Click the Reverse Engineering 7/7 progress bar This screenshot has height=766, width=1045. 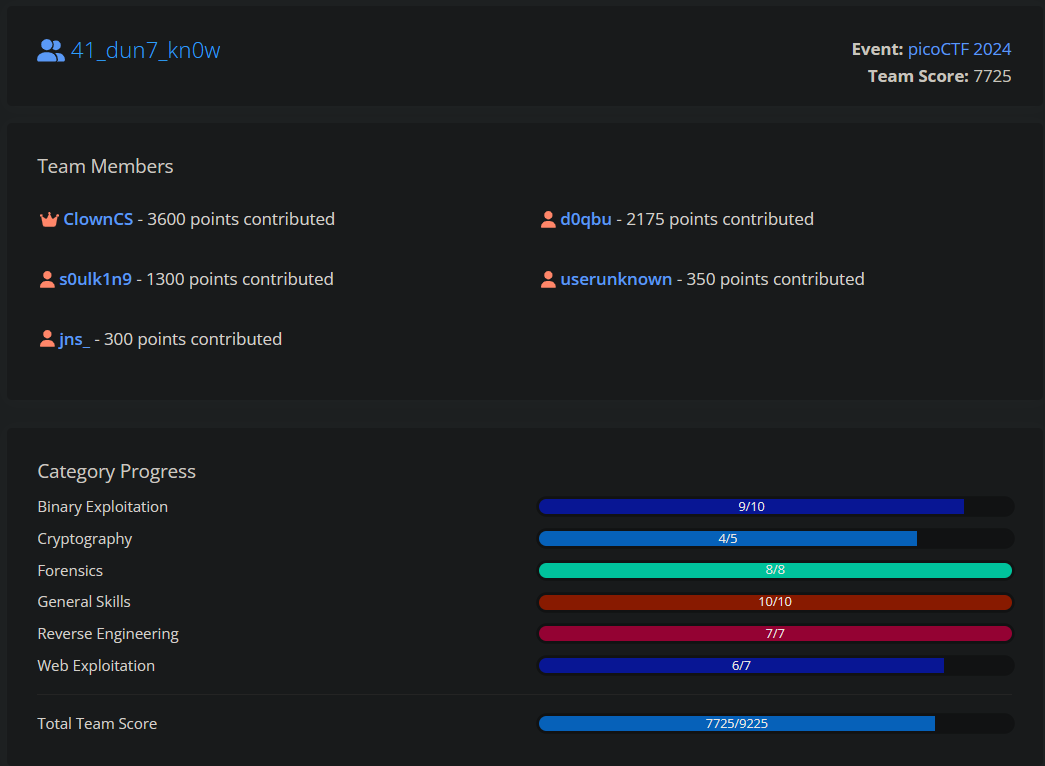776,633
